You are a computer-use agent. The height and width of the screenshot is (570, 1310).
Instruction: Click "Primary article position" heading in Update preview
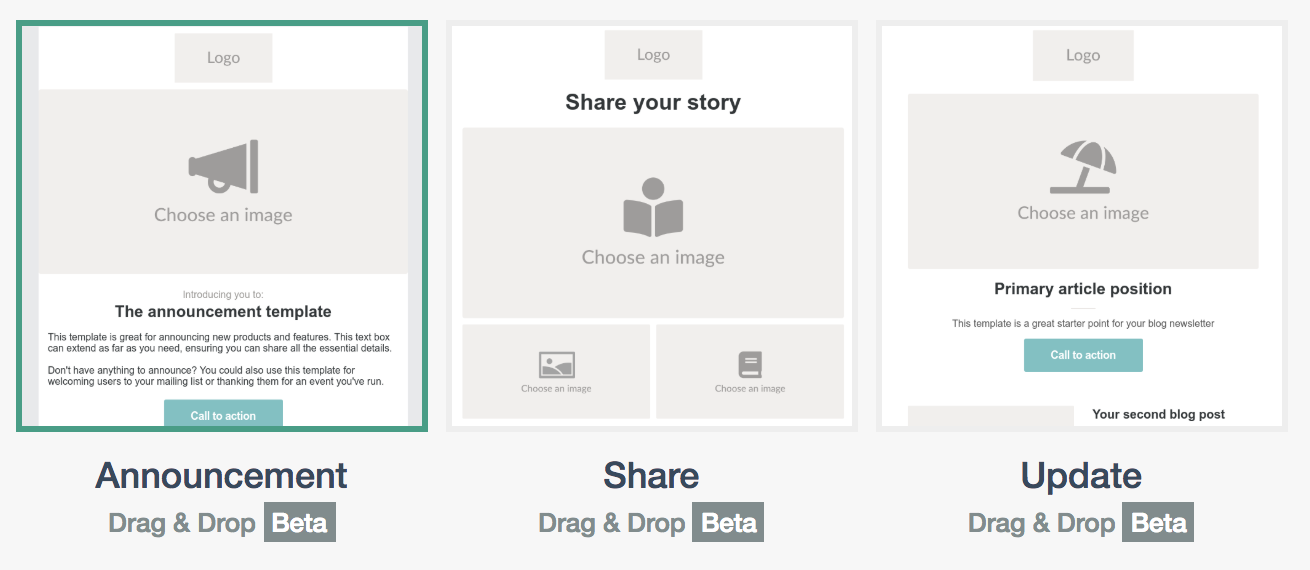click(1083, 289)
